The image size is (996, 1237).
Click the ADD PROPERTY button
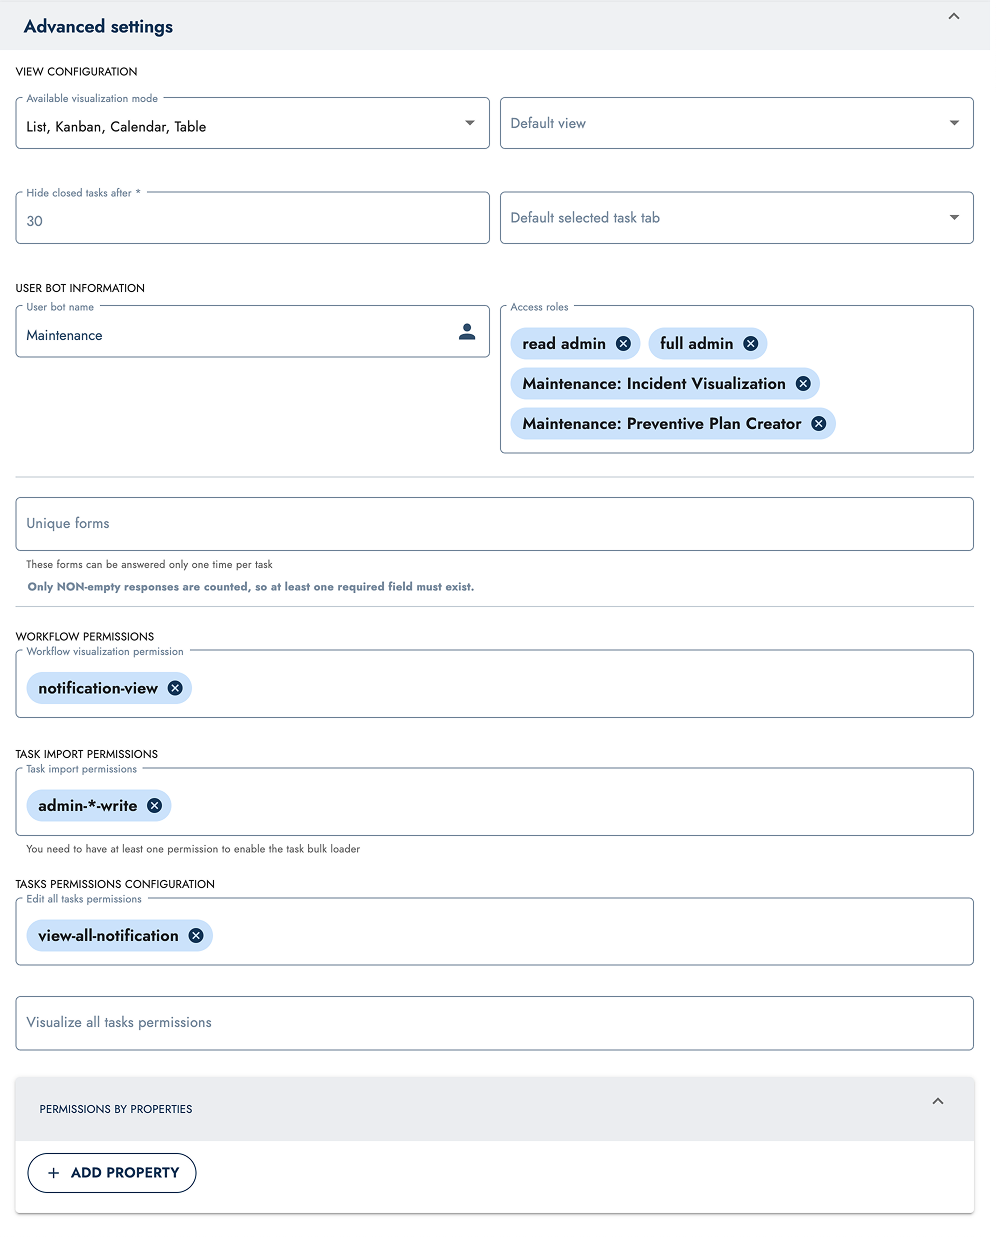coord(111,1172)
